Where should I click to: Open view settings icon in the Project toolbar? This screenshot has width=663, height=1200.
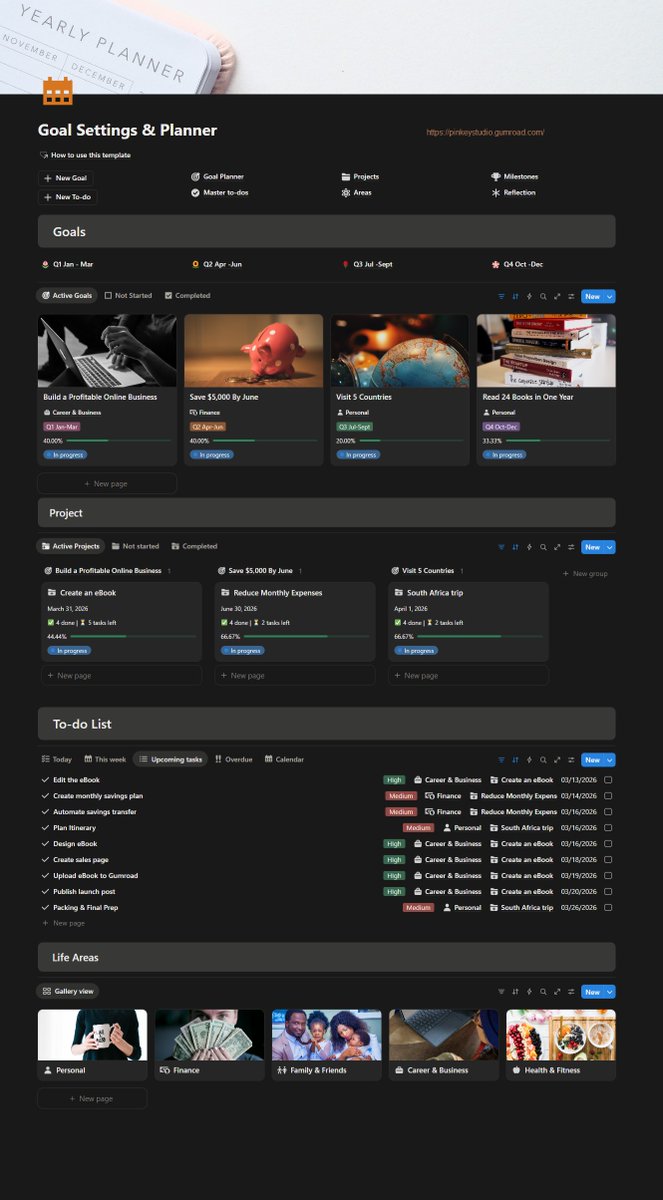coord(571,547)
